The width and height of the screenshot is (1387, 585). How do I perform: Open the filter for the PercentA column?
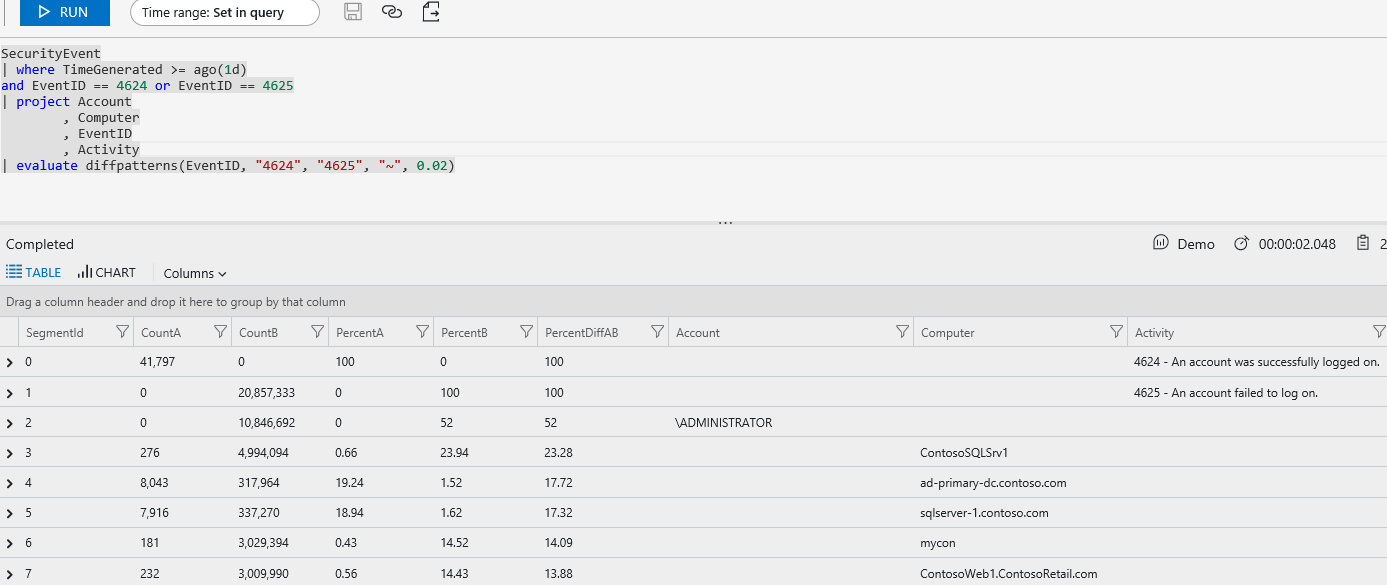(423, 332)
